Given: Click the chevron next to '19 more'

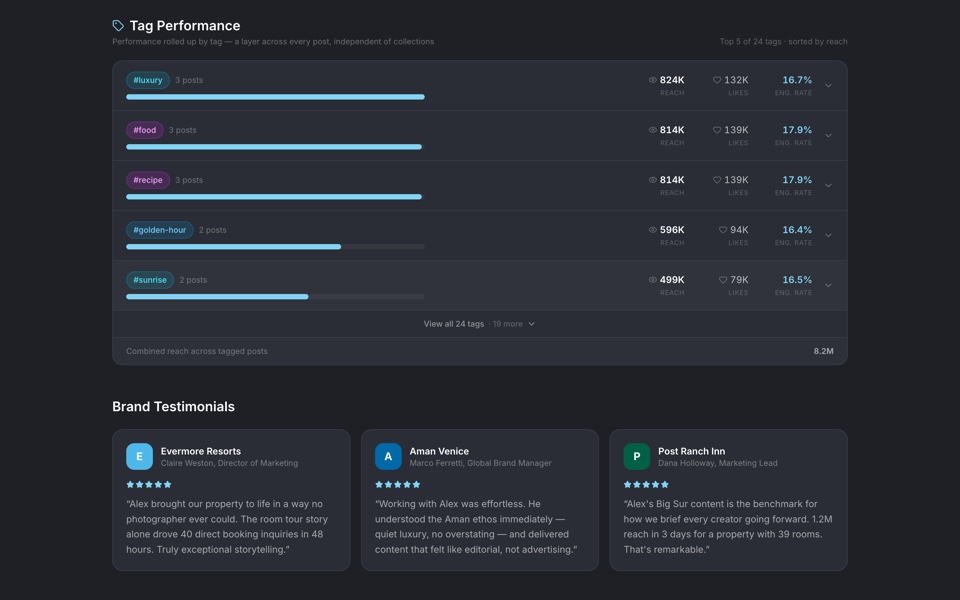Looking at the screenshot, I should pos(531,324).
